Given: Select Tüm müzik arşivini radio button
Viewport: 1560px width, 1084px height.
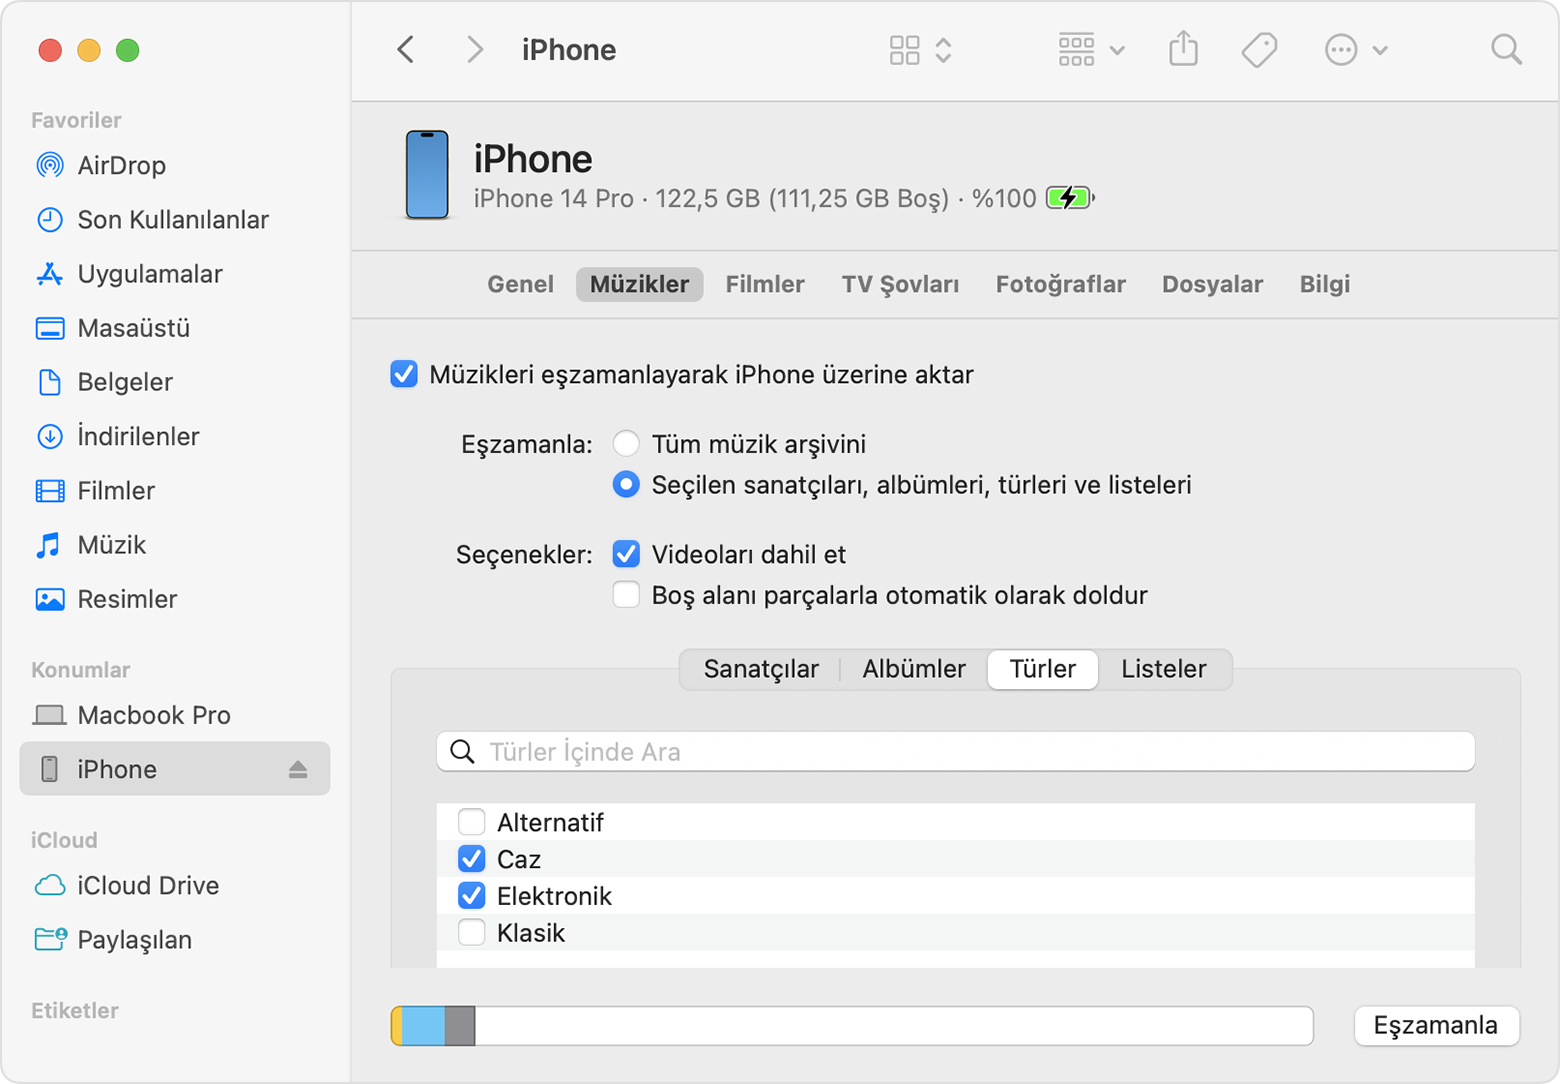Looking at the screenshot, I should pos(626,443).
